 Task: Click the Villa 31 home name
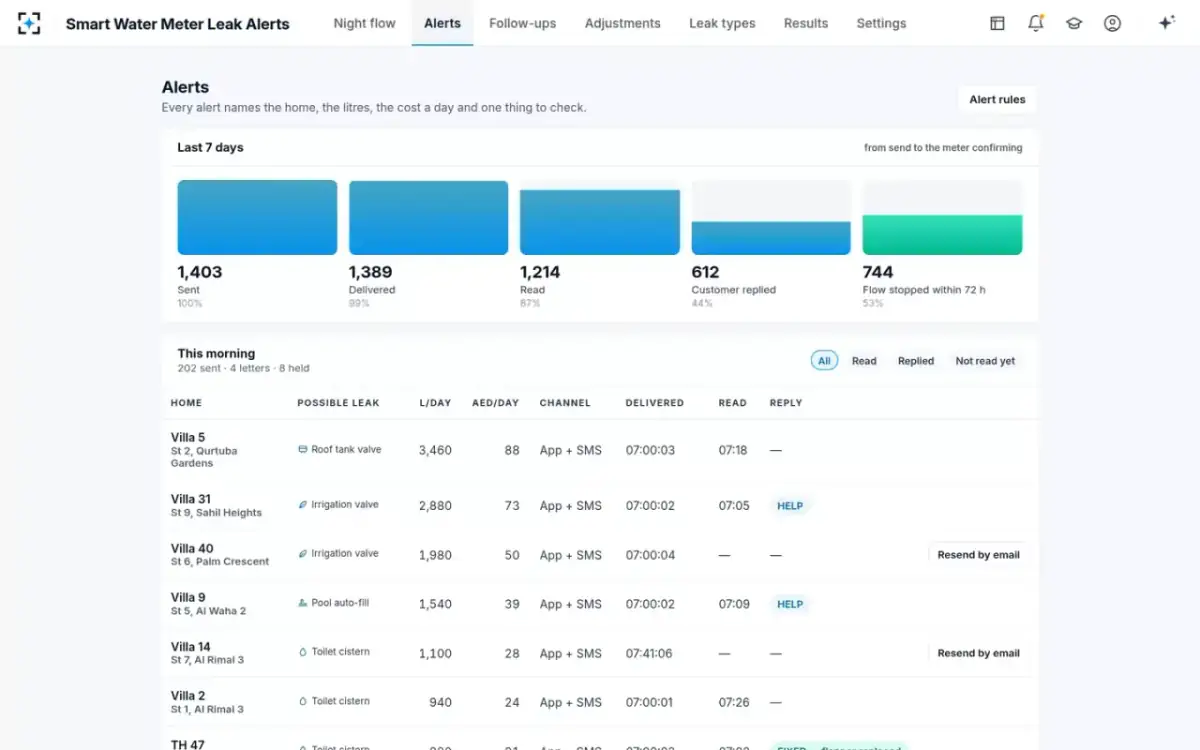pyautogui.click(x=191, y=499)
